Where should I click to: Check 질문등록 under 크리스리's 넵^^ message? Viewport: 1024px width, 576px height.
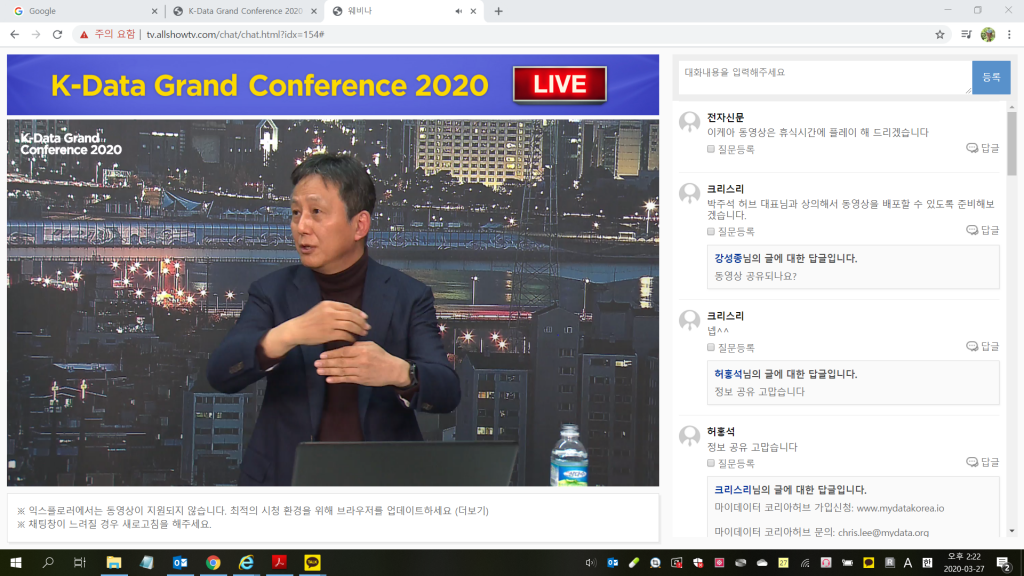[x=711, y=347]
